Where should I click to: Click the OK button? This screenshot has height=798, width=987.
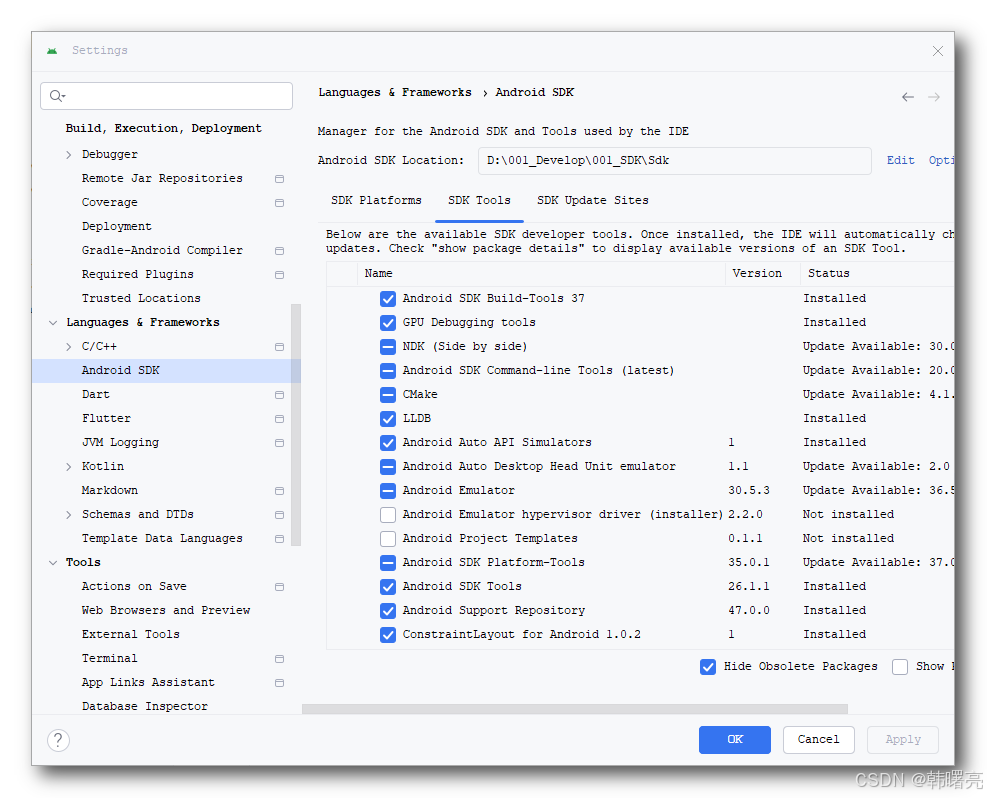pyautogui.click(x=735, y=739)
